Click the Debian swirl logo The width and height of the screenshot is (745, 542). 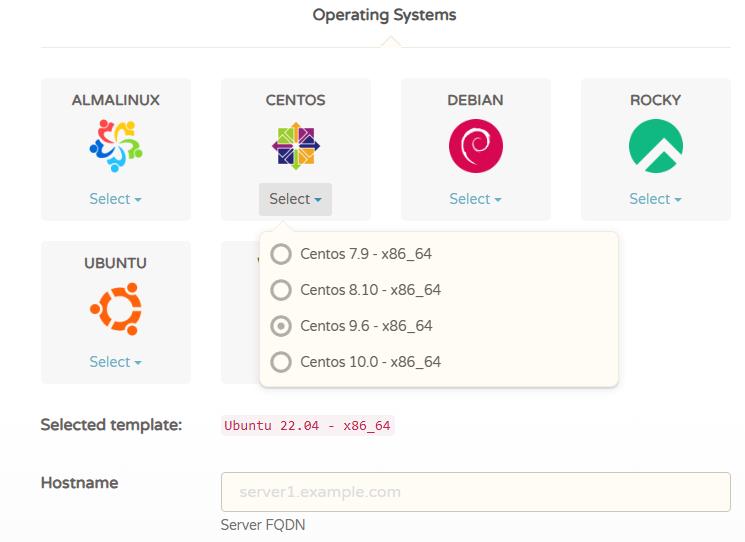(475, 146)
